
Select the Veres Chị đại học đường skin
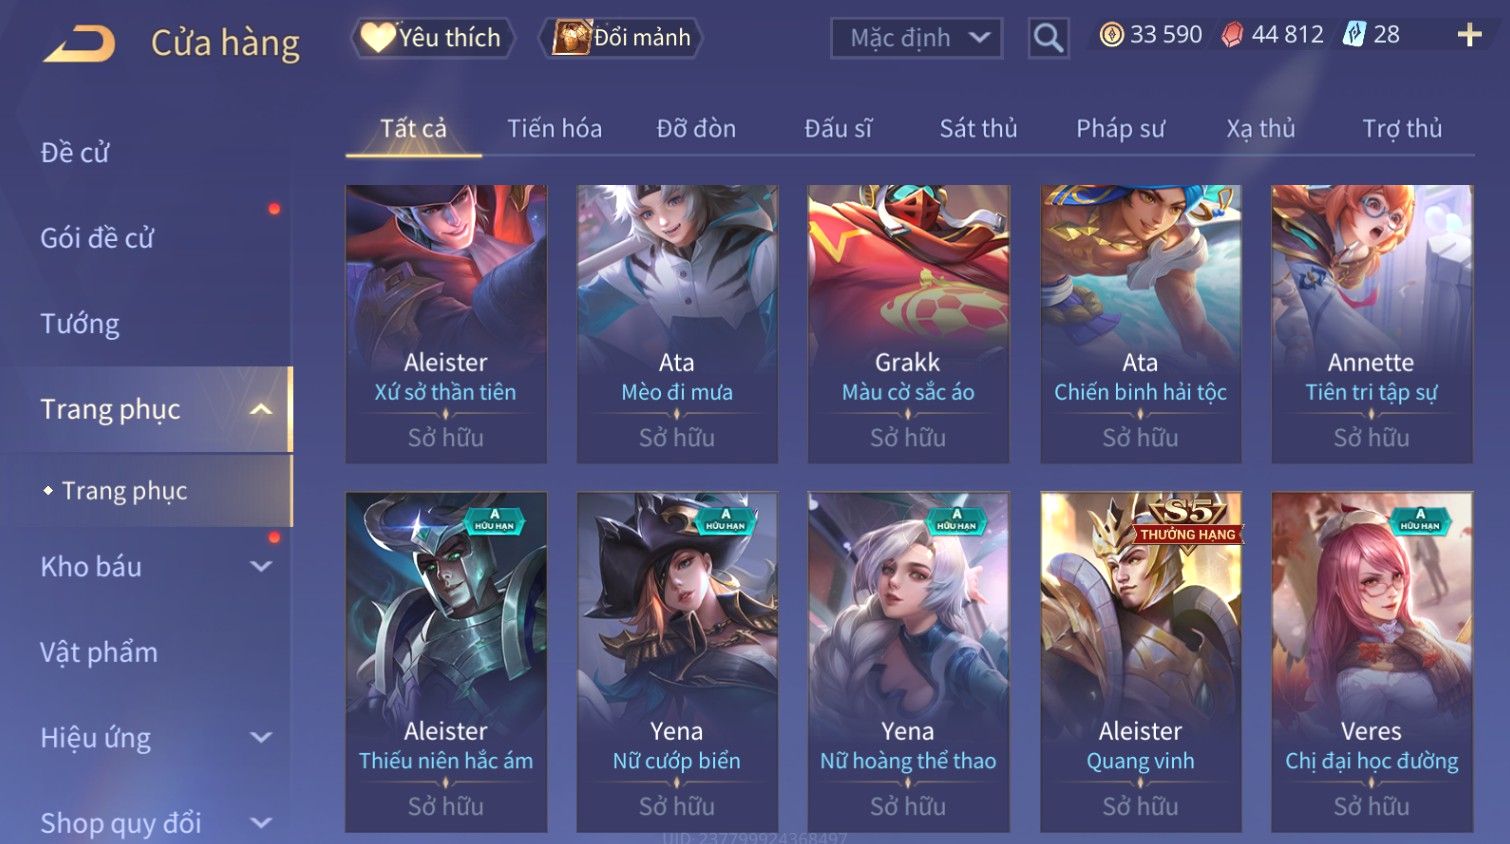coord(1371,661)
